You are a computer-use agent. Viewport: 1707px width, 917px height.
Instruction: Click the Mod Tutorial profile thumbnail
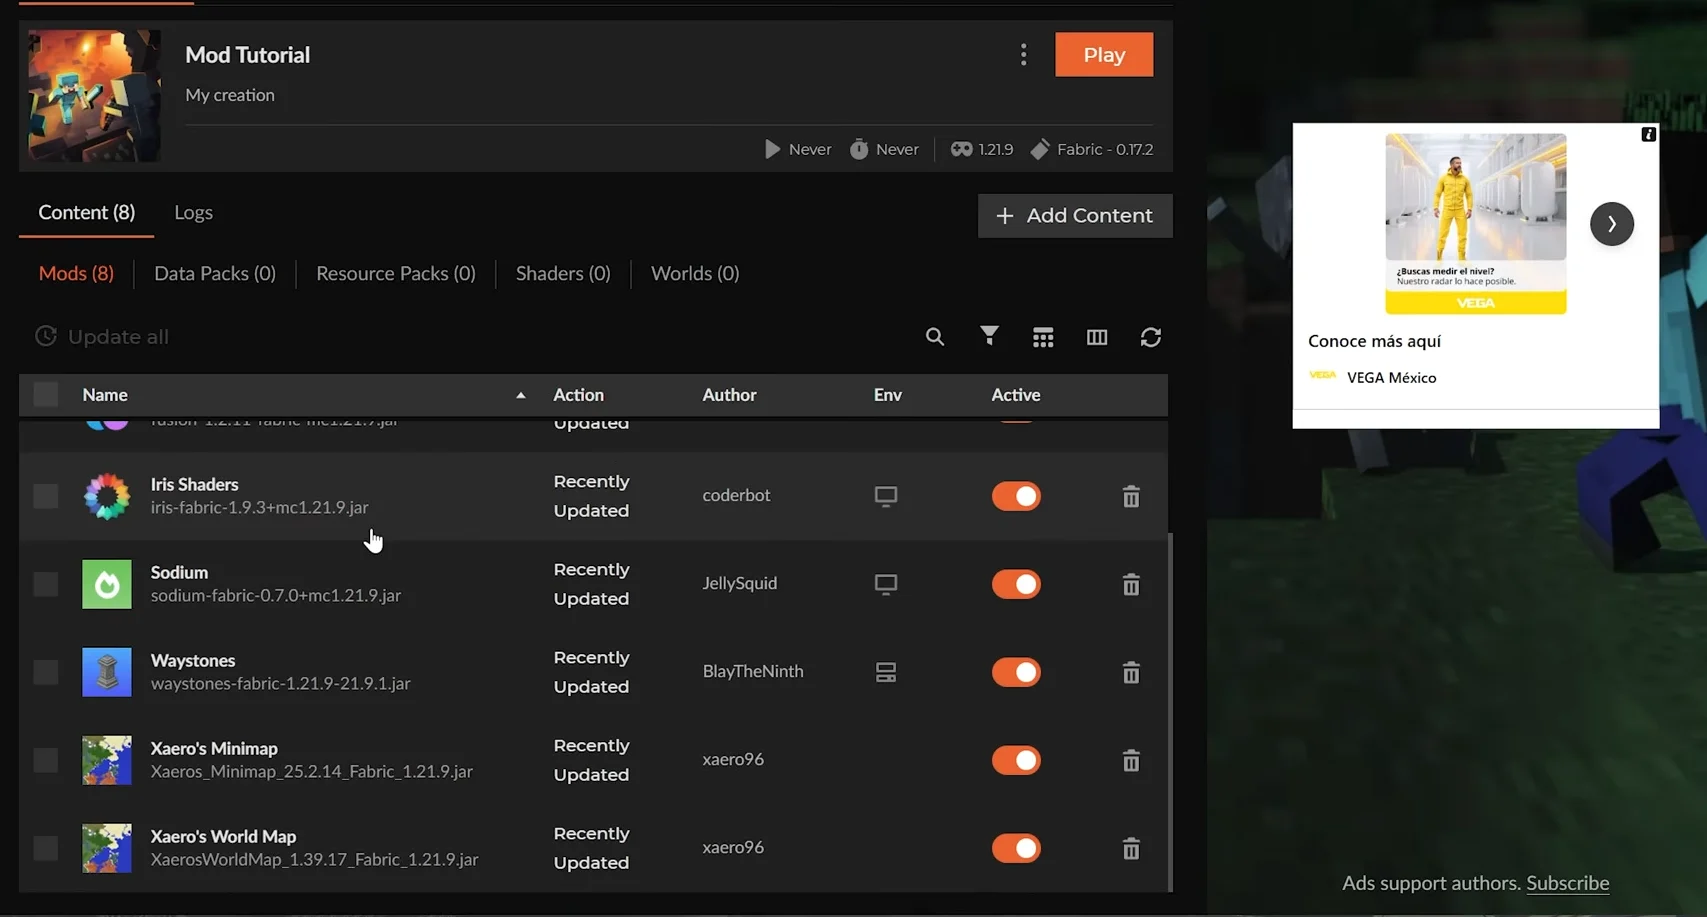click(x=95, y=95)
